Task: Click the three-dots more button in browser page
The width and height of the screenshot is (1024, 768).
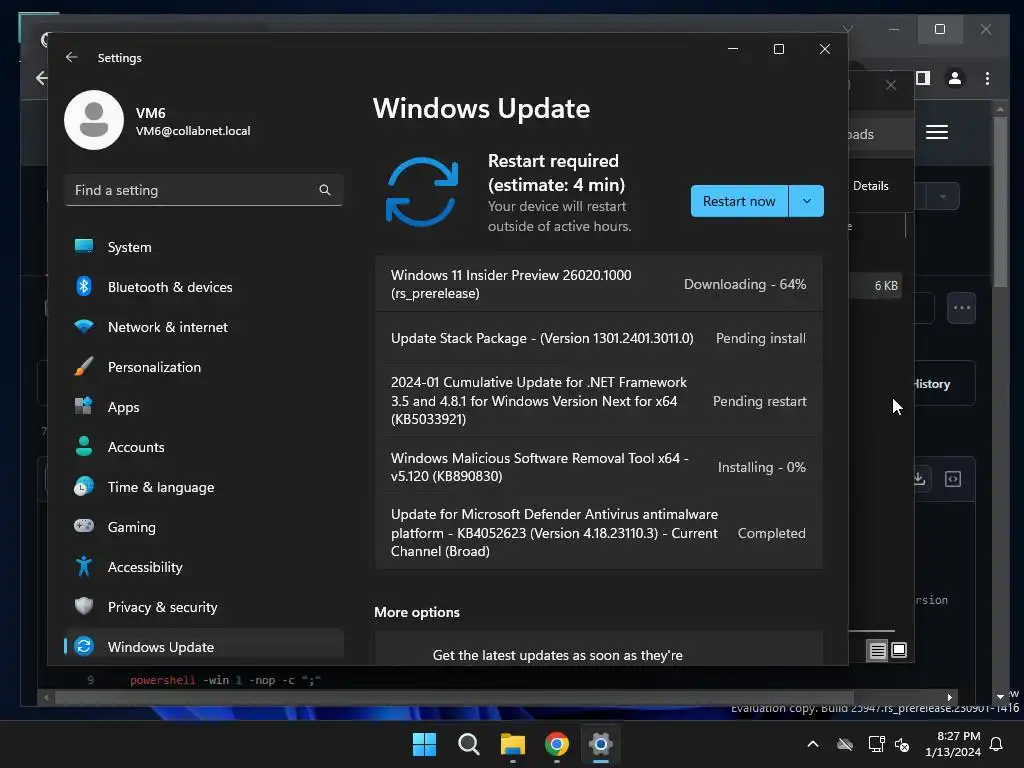Action: 962,308
